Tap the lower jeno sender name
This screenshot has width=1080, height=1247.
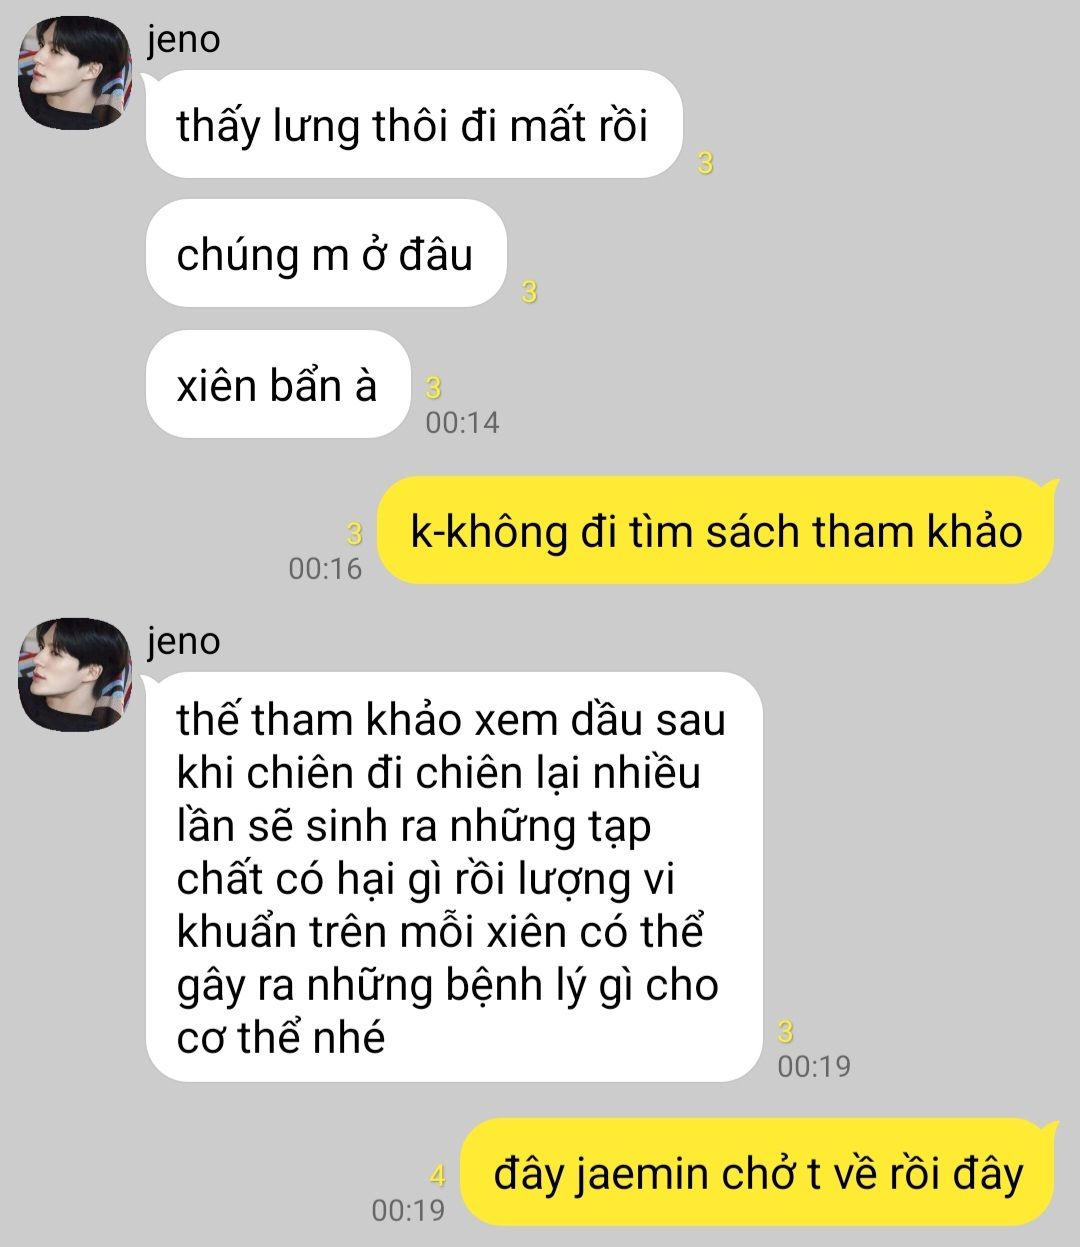coord(183,641)
